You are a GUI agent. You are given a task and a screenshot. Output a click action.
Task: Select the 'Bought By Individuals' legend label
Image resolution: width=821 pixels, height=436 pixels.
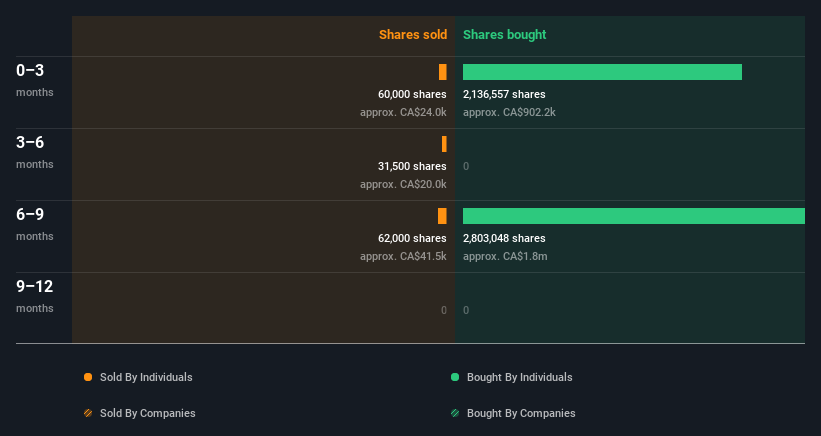pyautogui.click(x=519, y=377)
